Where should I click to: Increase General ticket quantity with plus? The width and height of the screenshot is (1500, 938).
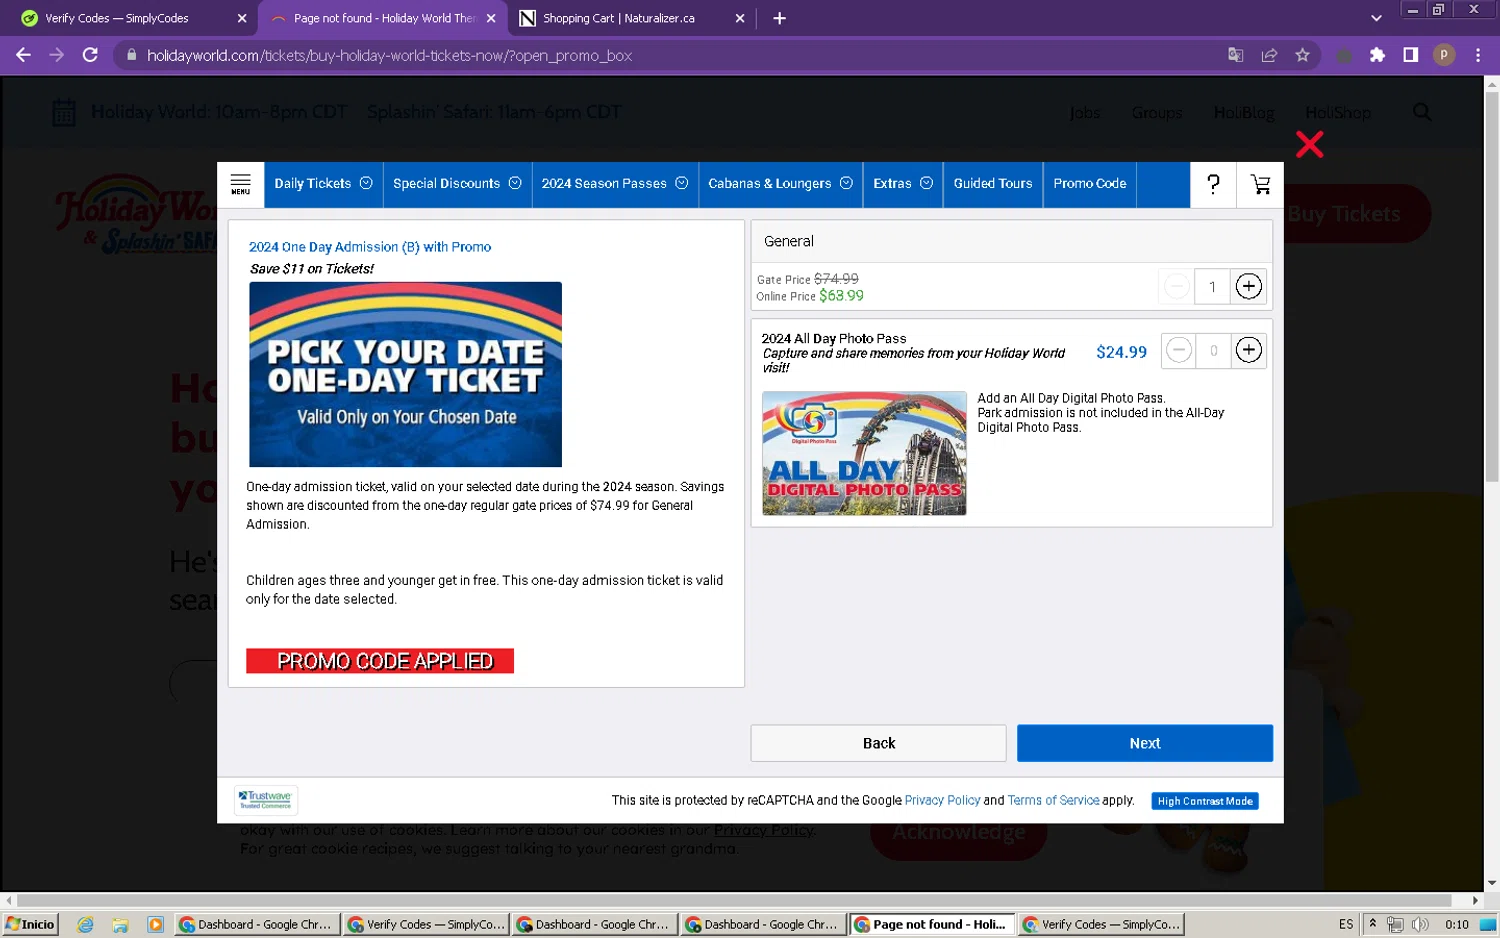point(1248,287)
